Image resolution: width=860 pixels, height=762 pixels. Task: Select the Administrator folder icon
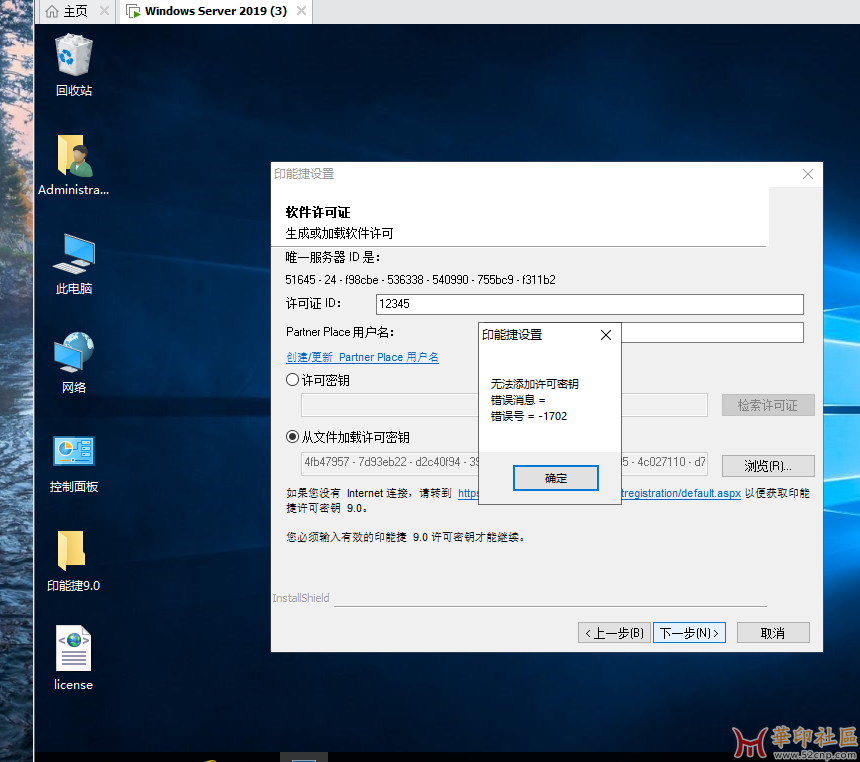[73, 165]
